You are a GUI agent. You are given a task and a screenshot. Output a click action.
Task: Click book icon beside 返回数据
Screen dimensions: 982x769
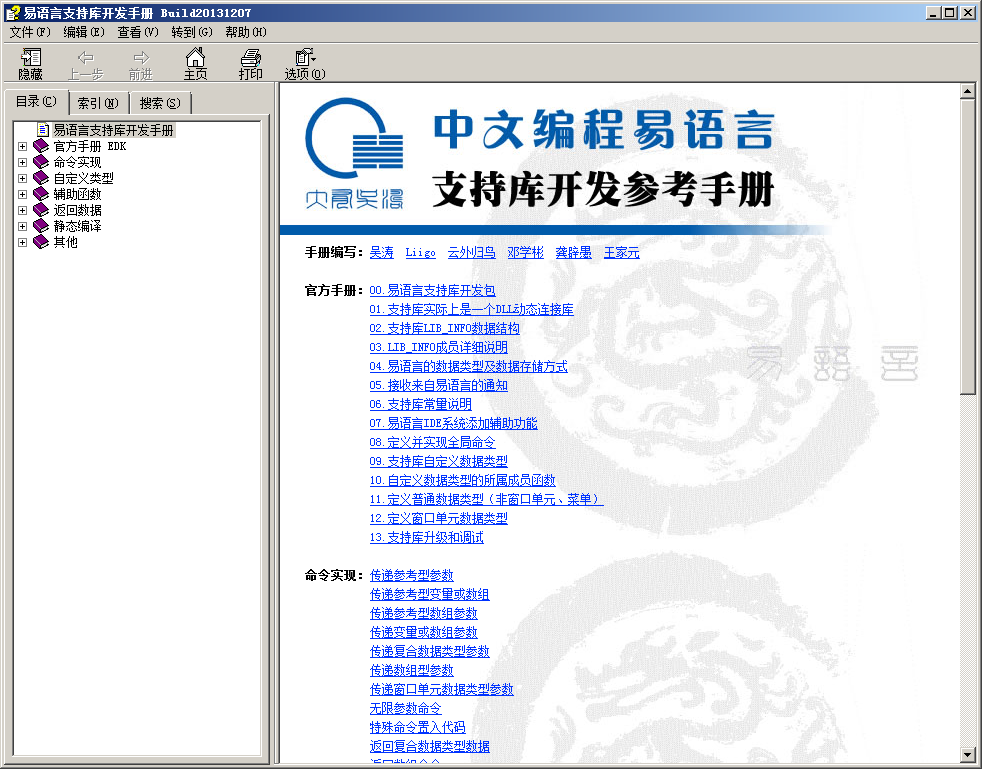tap(41, 210)
